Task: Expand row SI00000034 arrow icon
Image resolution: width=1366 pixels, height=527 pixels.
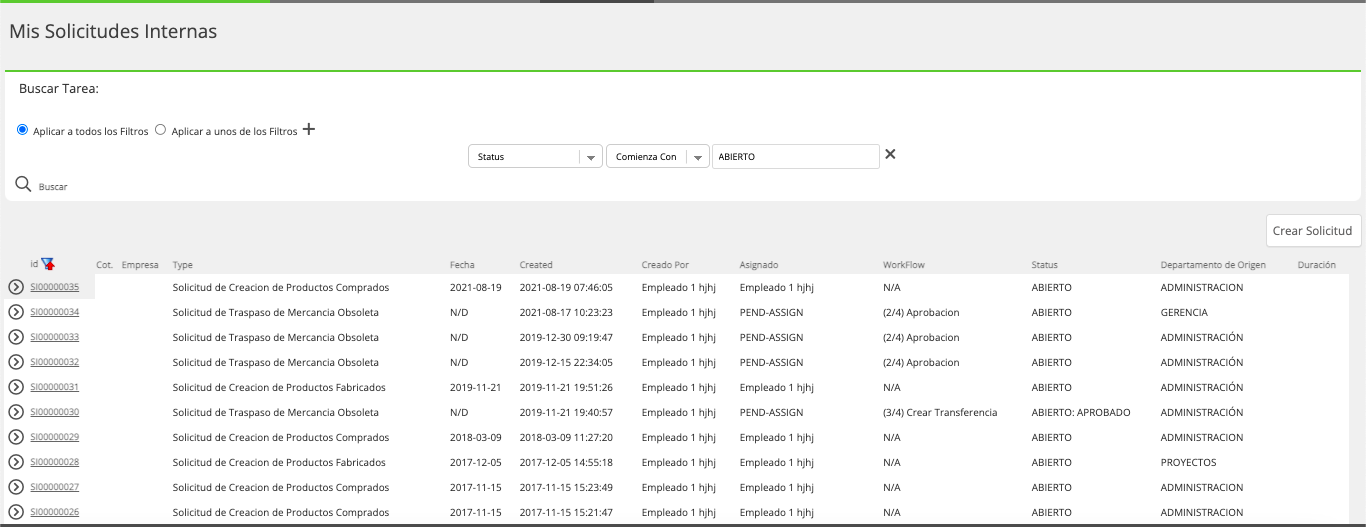Action: click(16, 312)
